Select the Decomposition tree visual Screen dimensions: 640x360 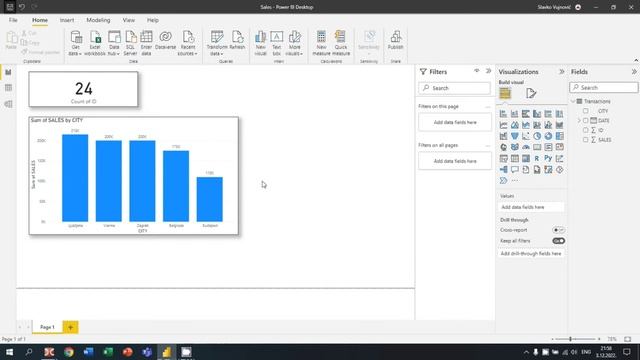pyautogui.click(x=503, y=169)
